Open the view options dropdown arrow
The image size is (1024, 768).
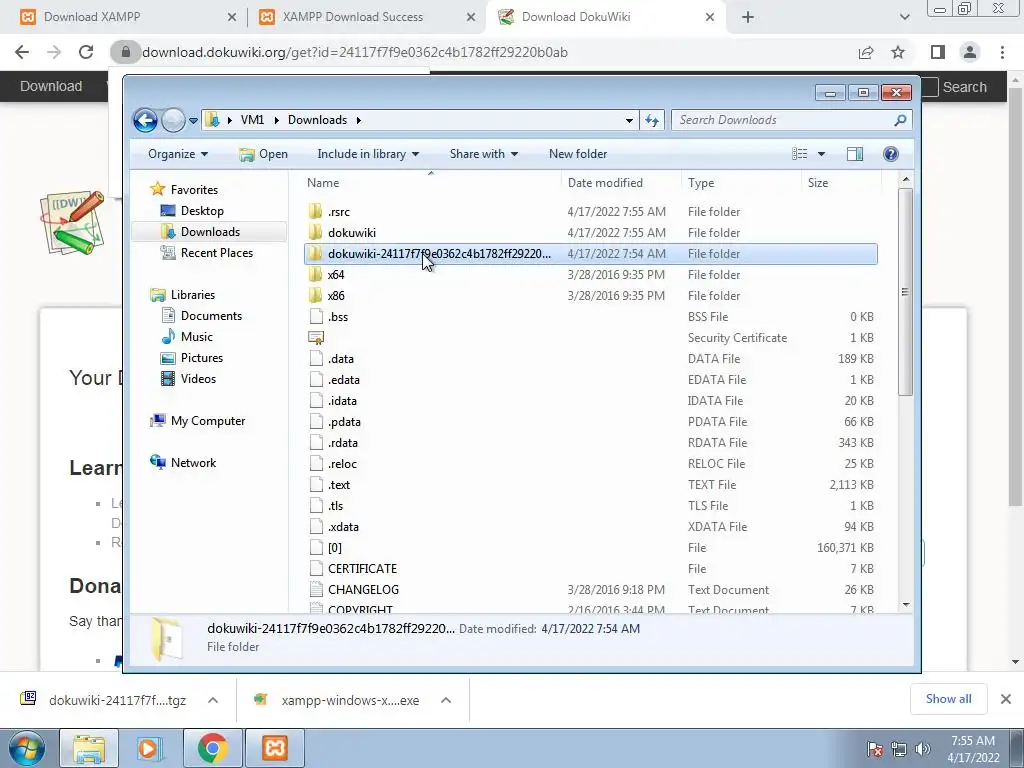(822, 154)
